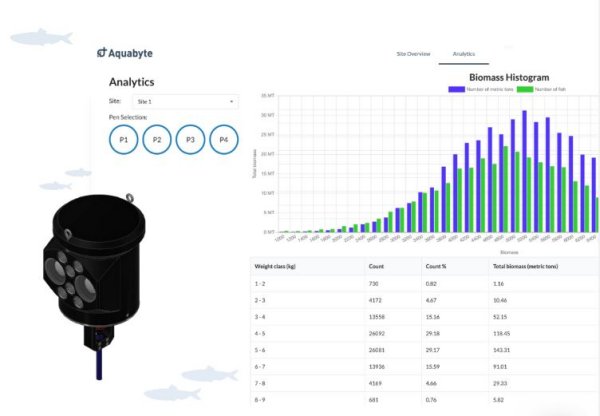The width and height of the screenshot is (600, 416).
Task: Click the Count % column header
Action: tap(438, 269)
